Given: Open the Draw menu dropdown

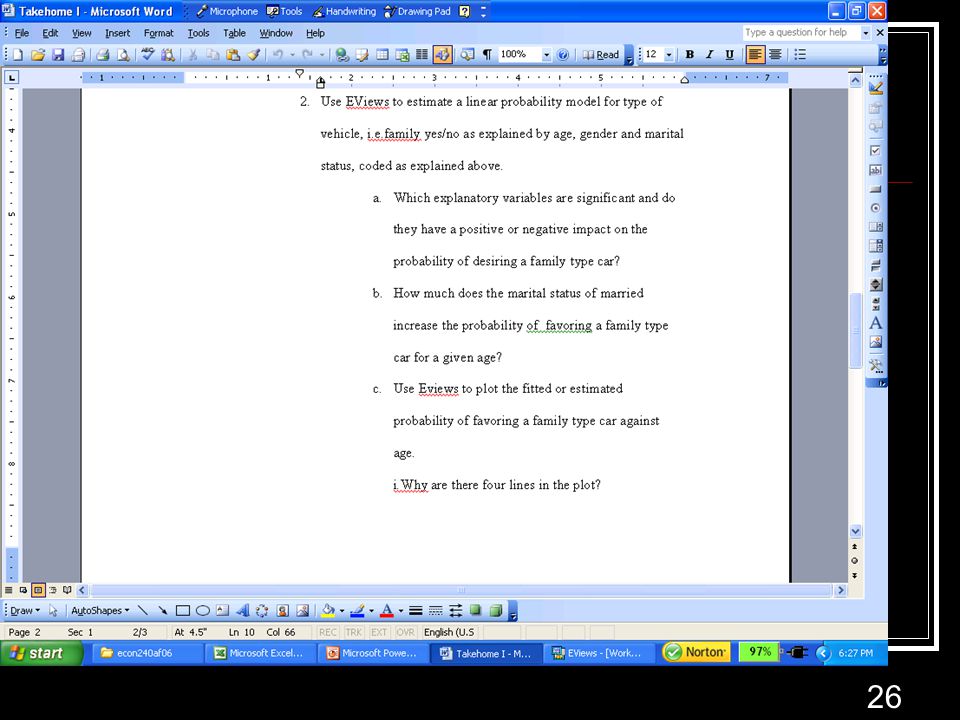Looking at the screenshot, I should coord(24,610).
